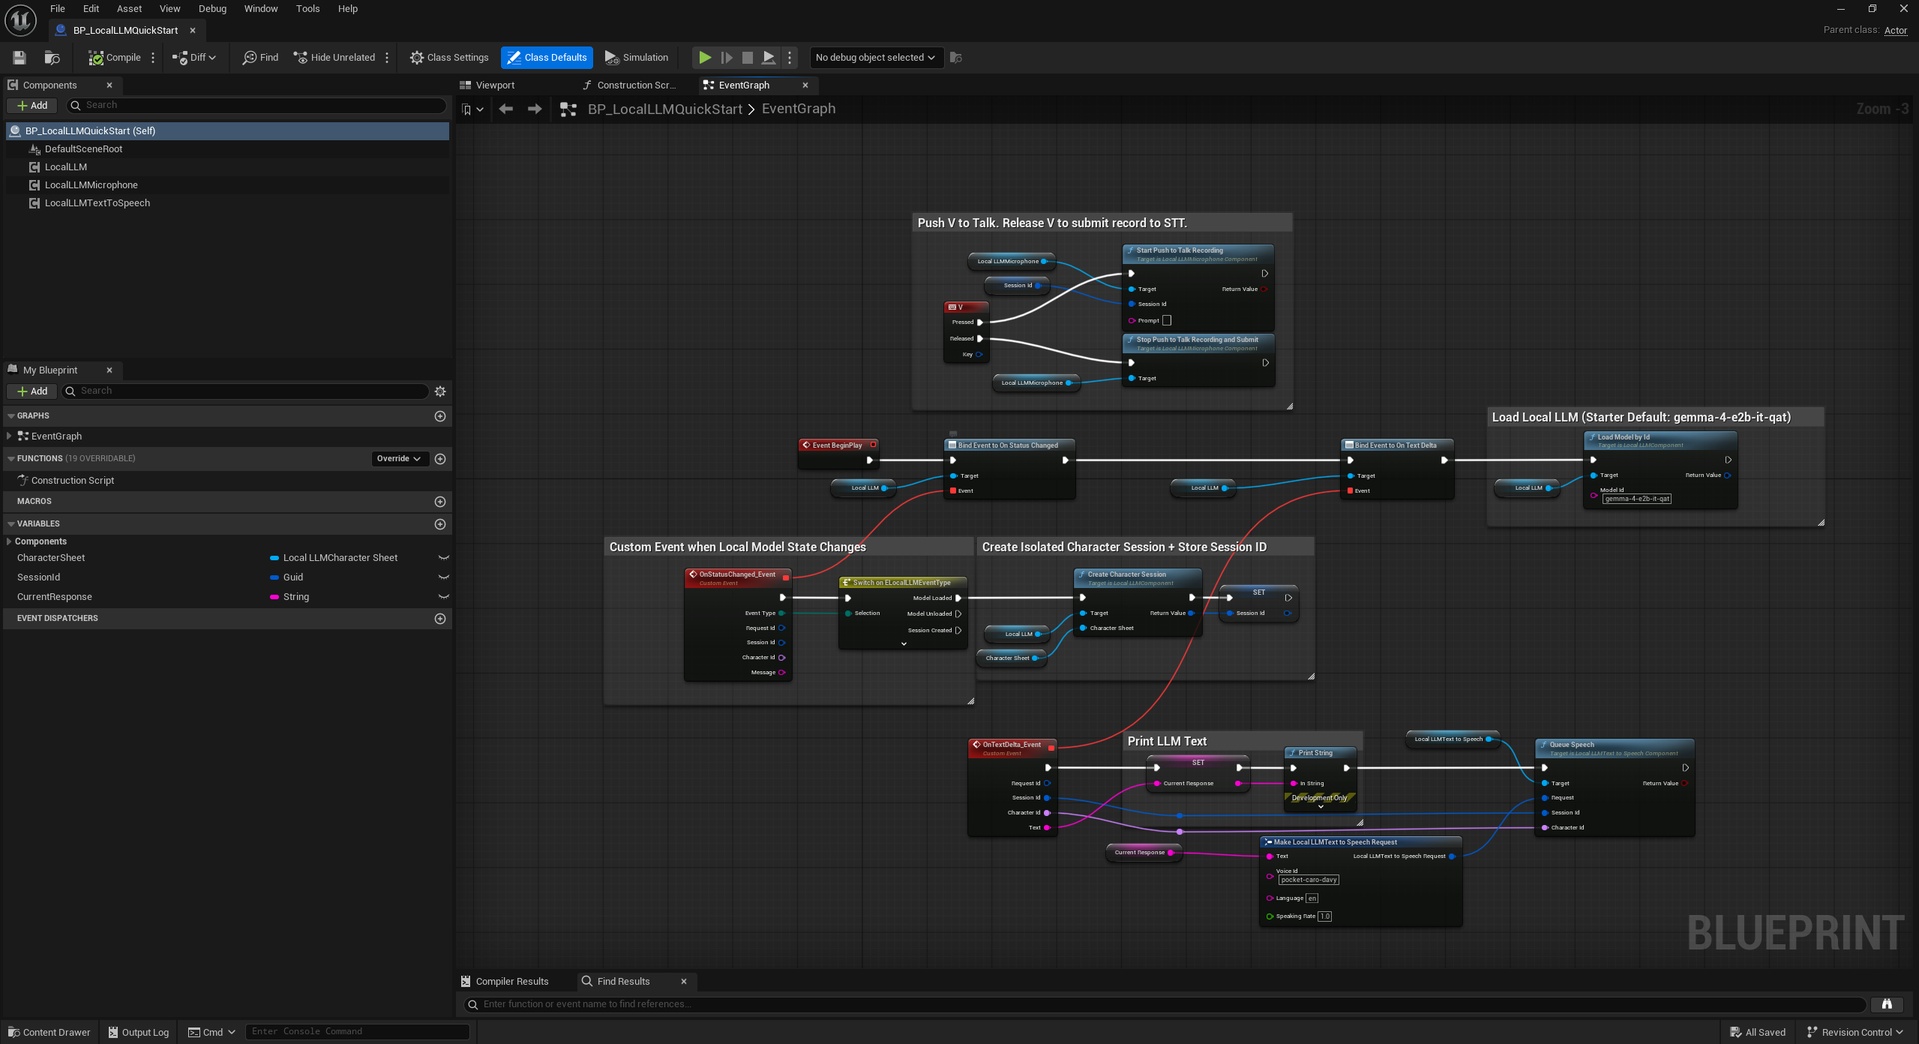Open Class Settings
This screenshot has width=1919, height=1044.
click(x=449, y=57)
